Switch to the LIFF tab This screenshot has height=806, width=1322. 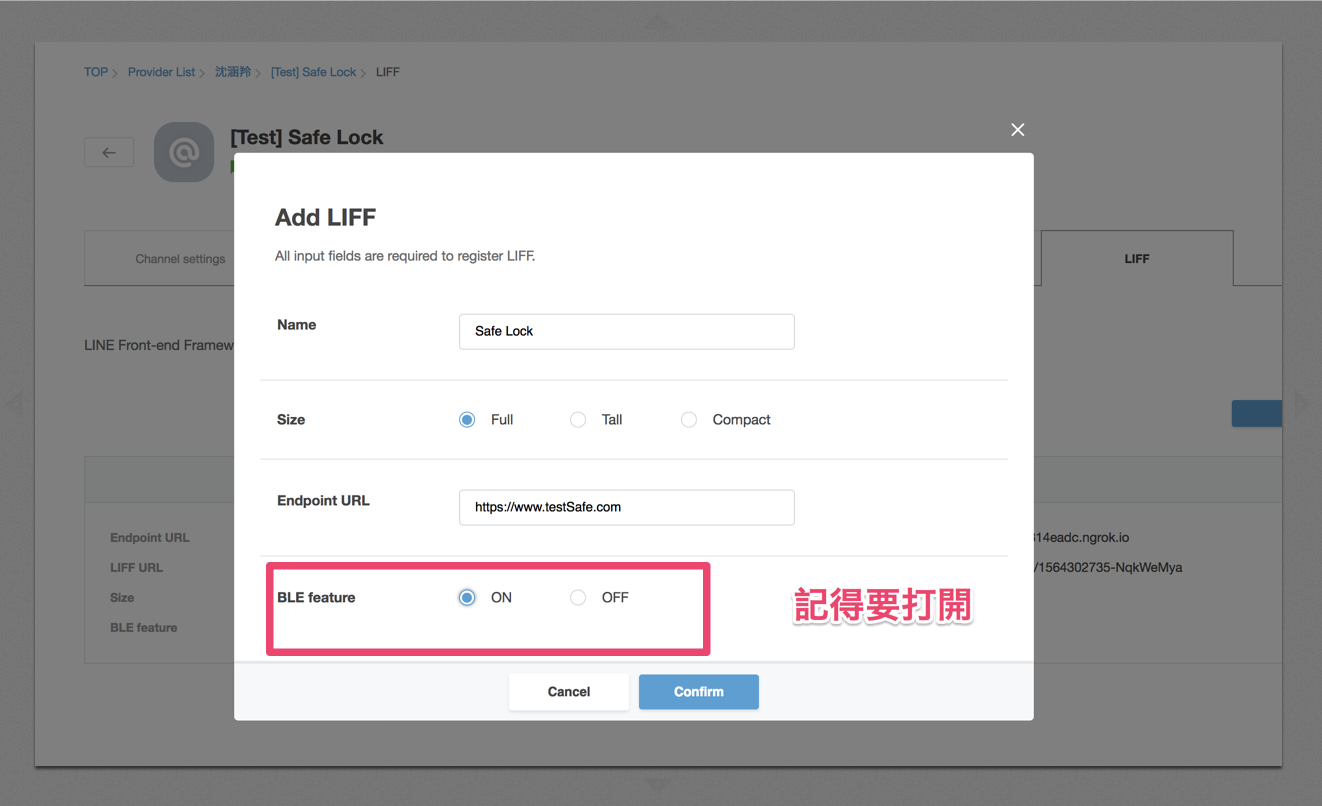point(1137,259)
